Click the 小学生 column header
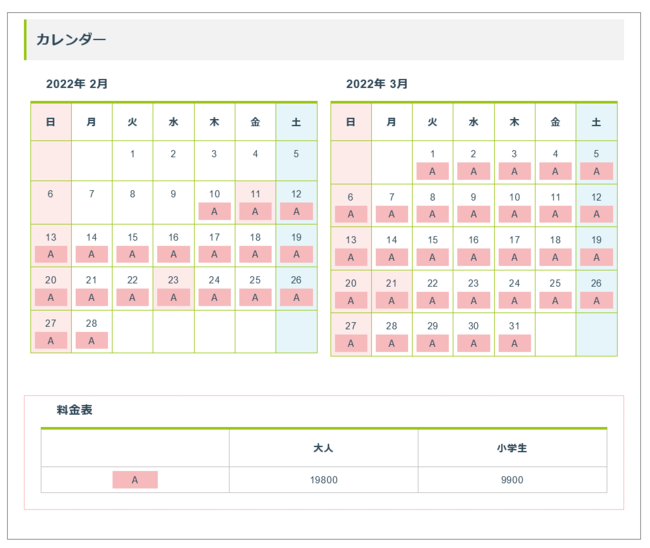This screenshot has width=650, height=548. pos(511,448)
